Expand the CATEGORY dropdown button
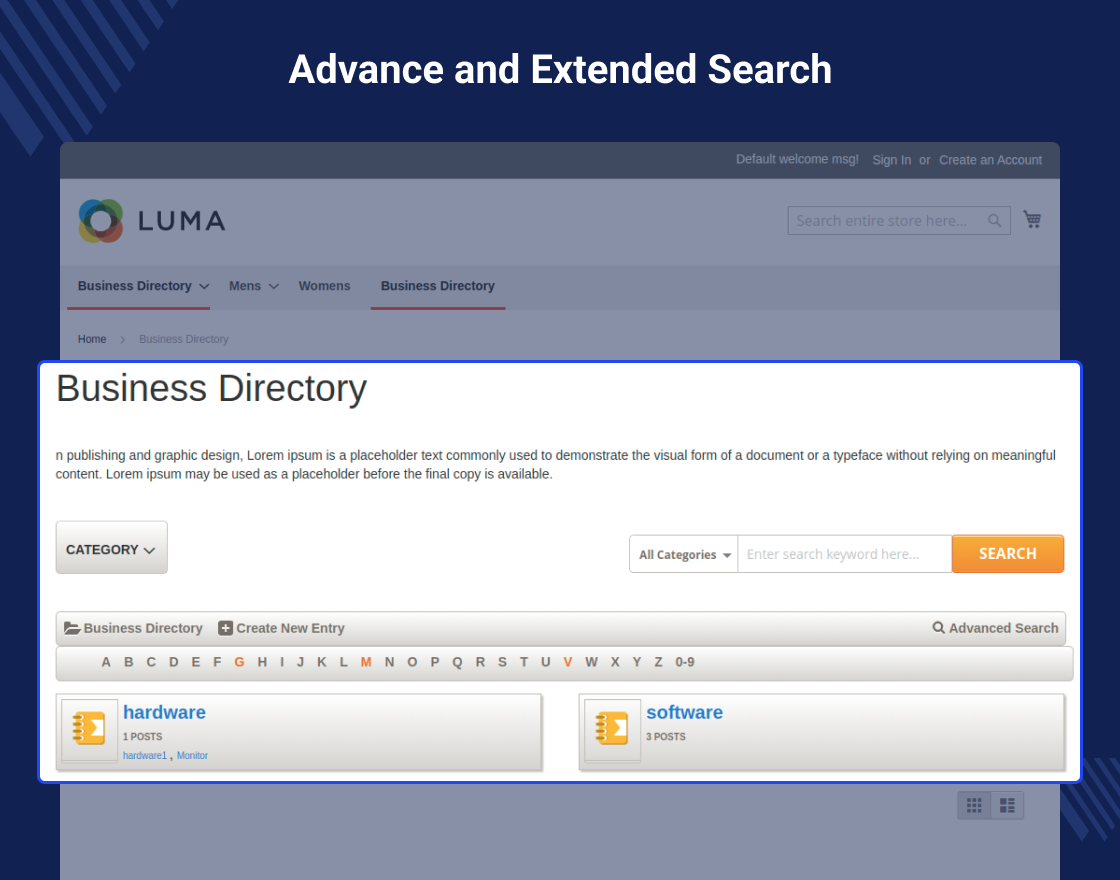 [x=111, y=547]
